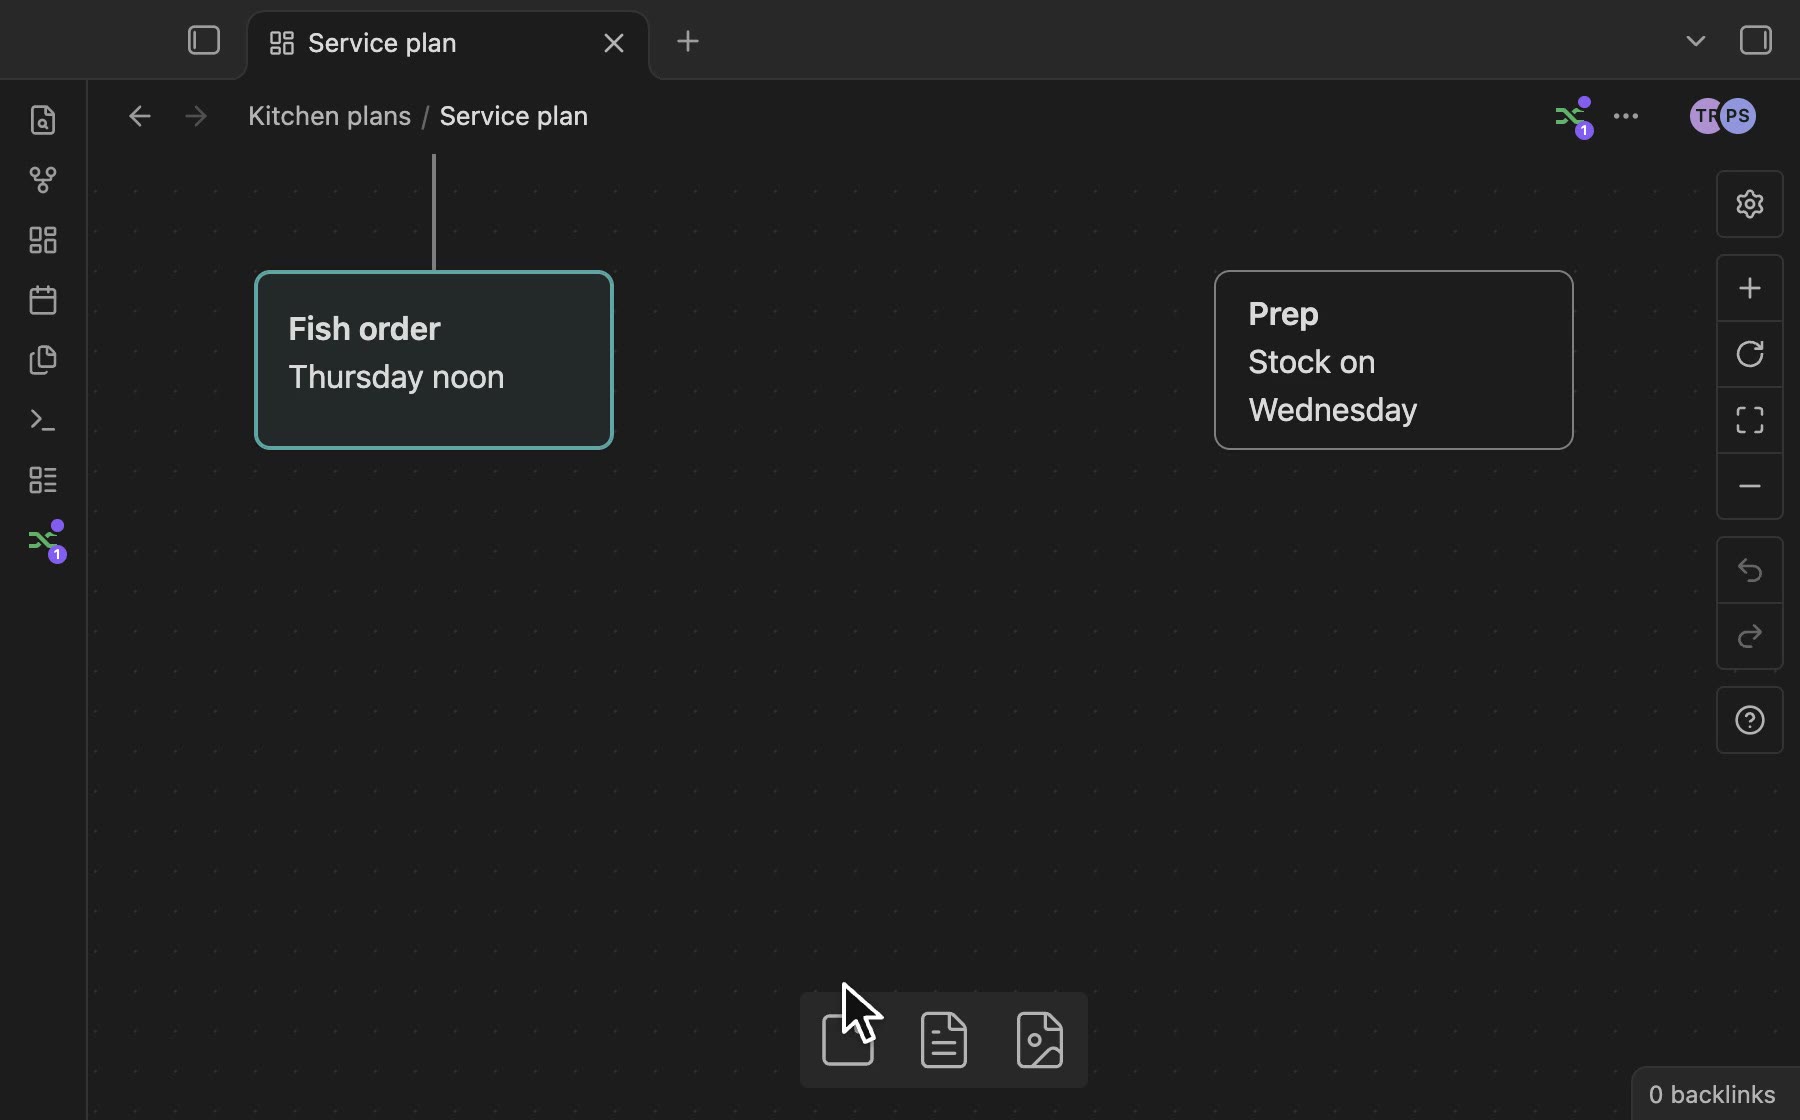Screen dimensions: 1800x1120
Task: Add note from vault to canvas
Action: [944, 1040]
